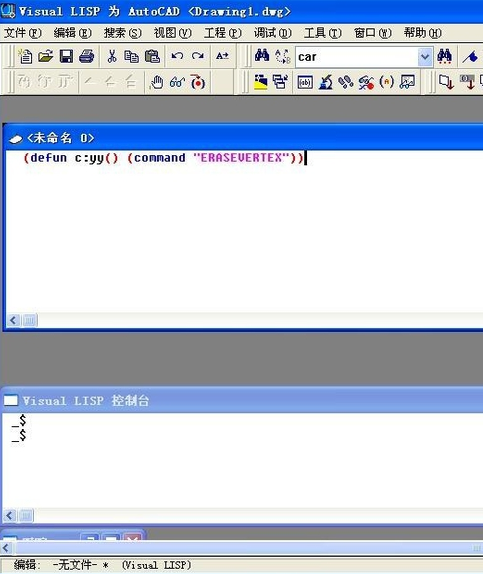Image resolution: width=483 pixels, height=574 pixels.
Task: Add watch using the glasses icon
Action: tap(177, 82)
